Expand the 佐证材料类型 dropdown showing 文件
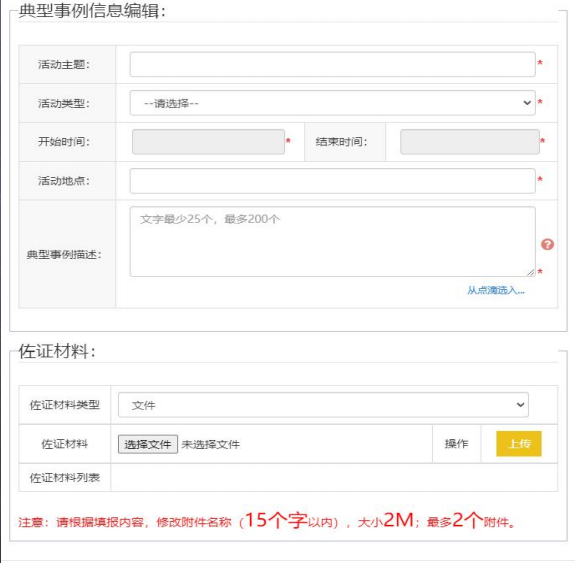The width and height of the screenshot is (575, 563). click(x=323, y=405)
